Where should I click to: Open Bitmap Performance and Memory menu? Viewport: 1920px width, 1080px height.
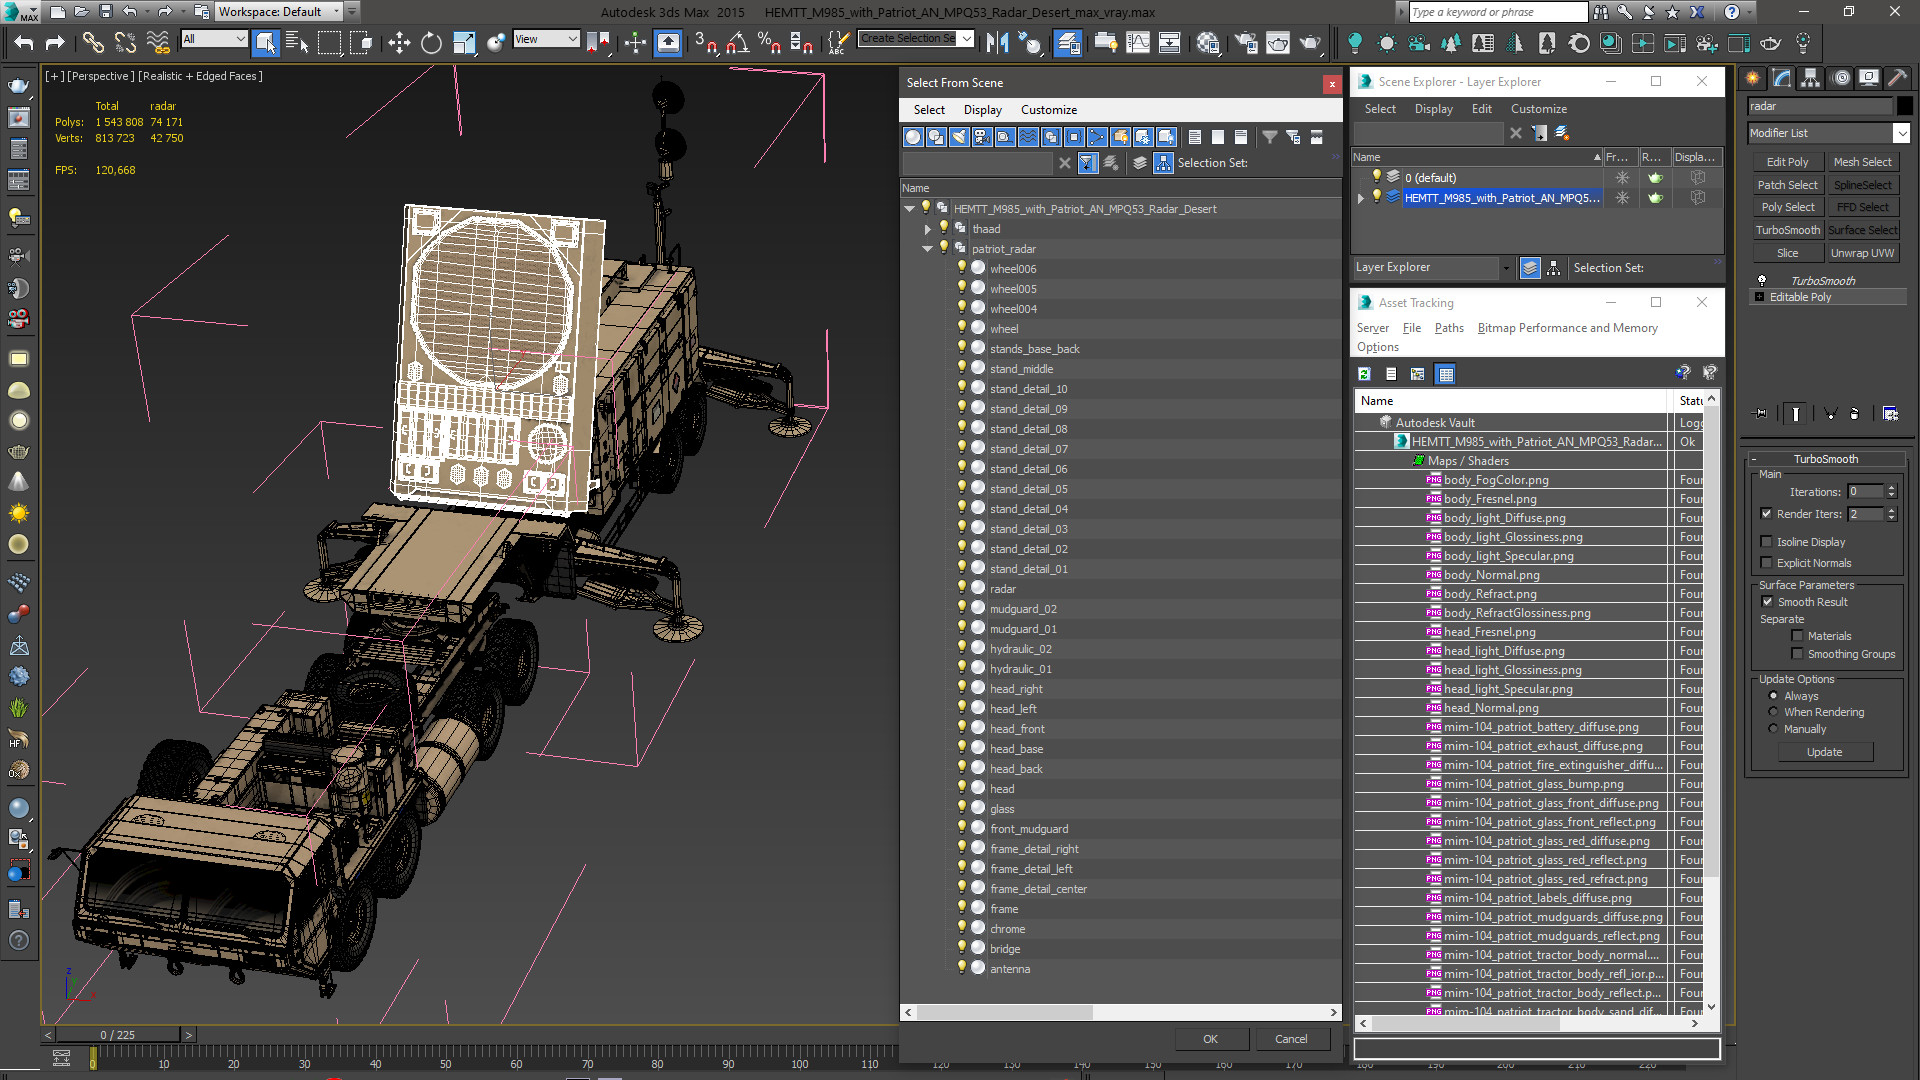click(1567, 328)
